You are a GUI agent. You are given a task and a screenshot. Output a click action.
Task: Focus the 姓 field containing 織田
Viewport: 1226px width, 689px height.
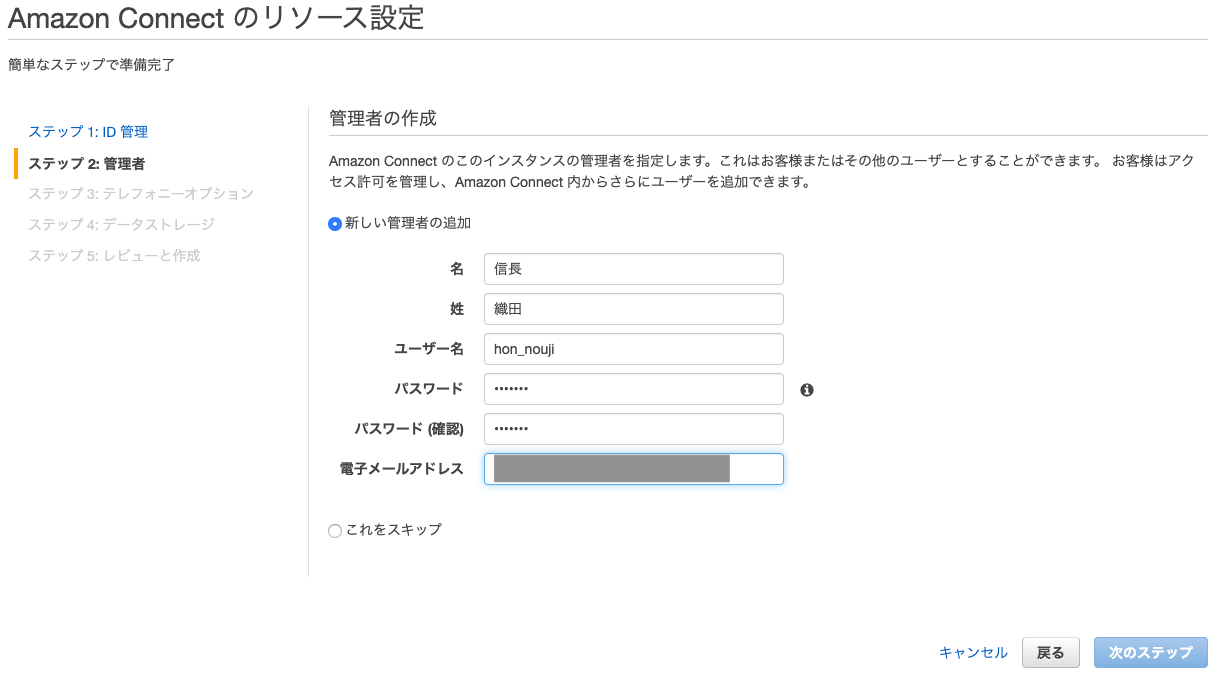click(x=634, y=309)
